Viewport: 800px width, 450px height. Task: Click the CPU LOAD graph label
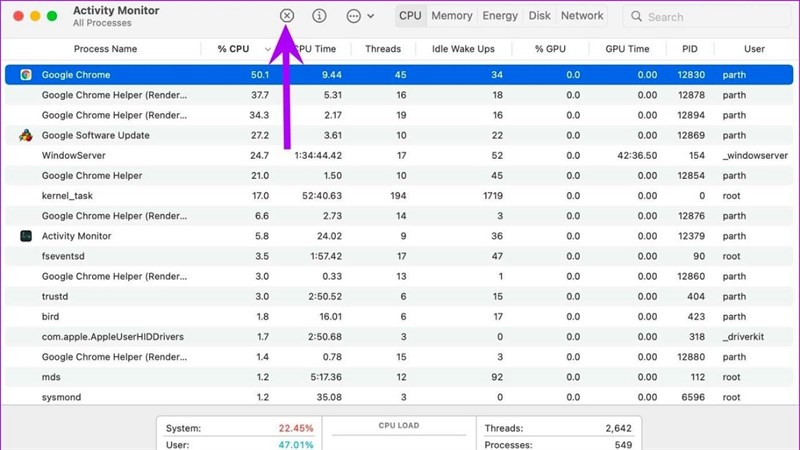pos(399,426)
